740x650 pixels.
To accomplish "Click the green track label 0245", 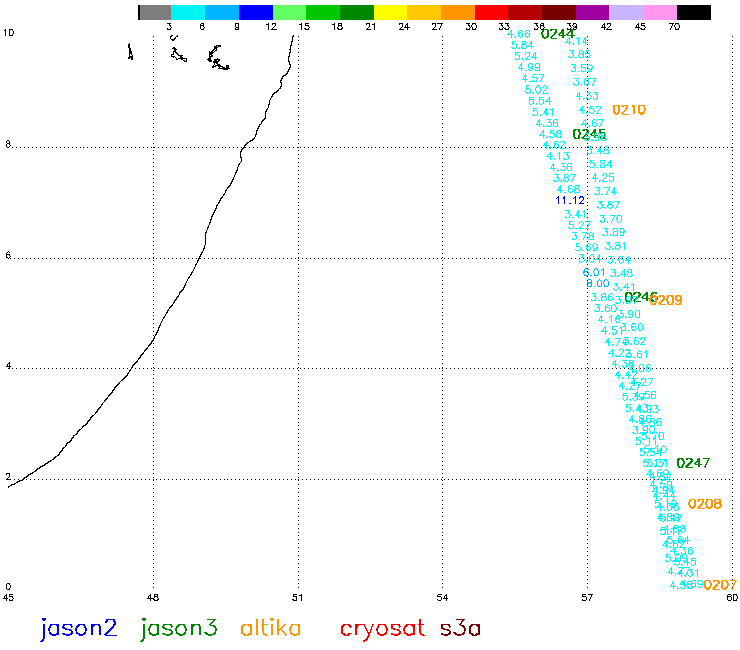I will point(589,134).
